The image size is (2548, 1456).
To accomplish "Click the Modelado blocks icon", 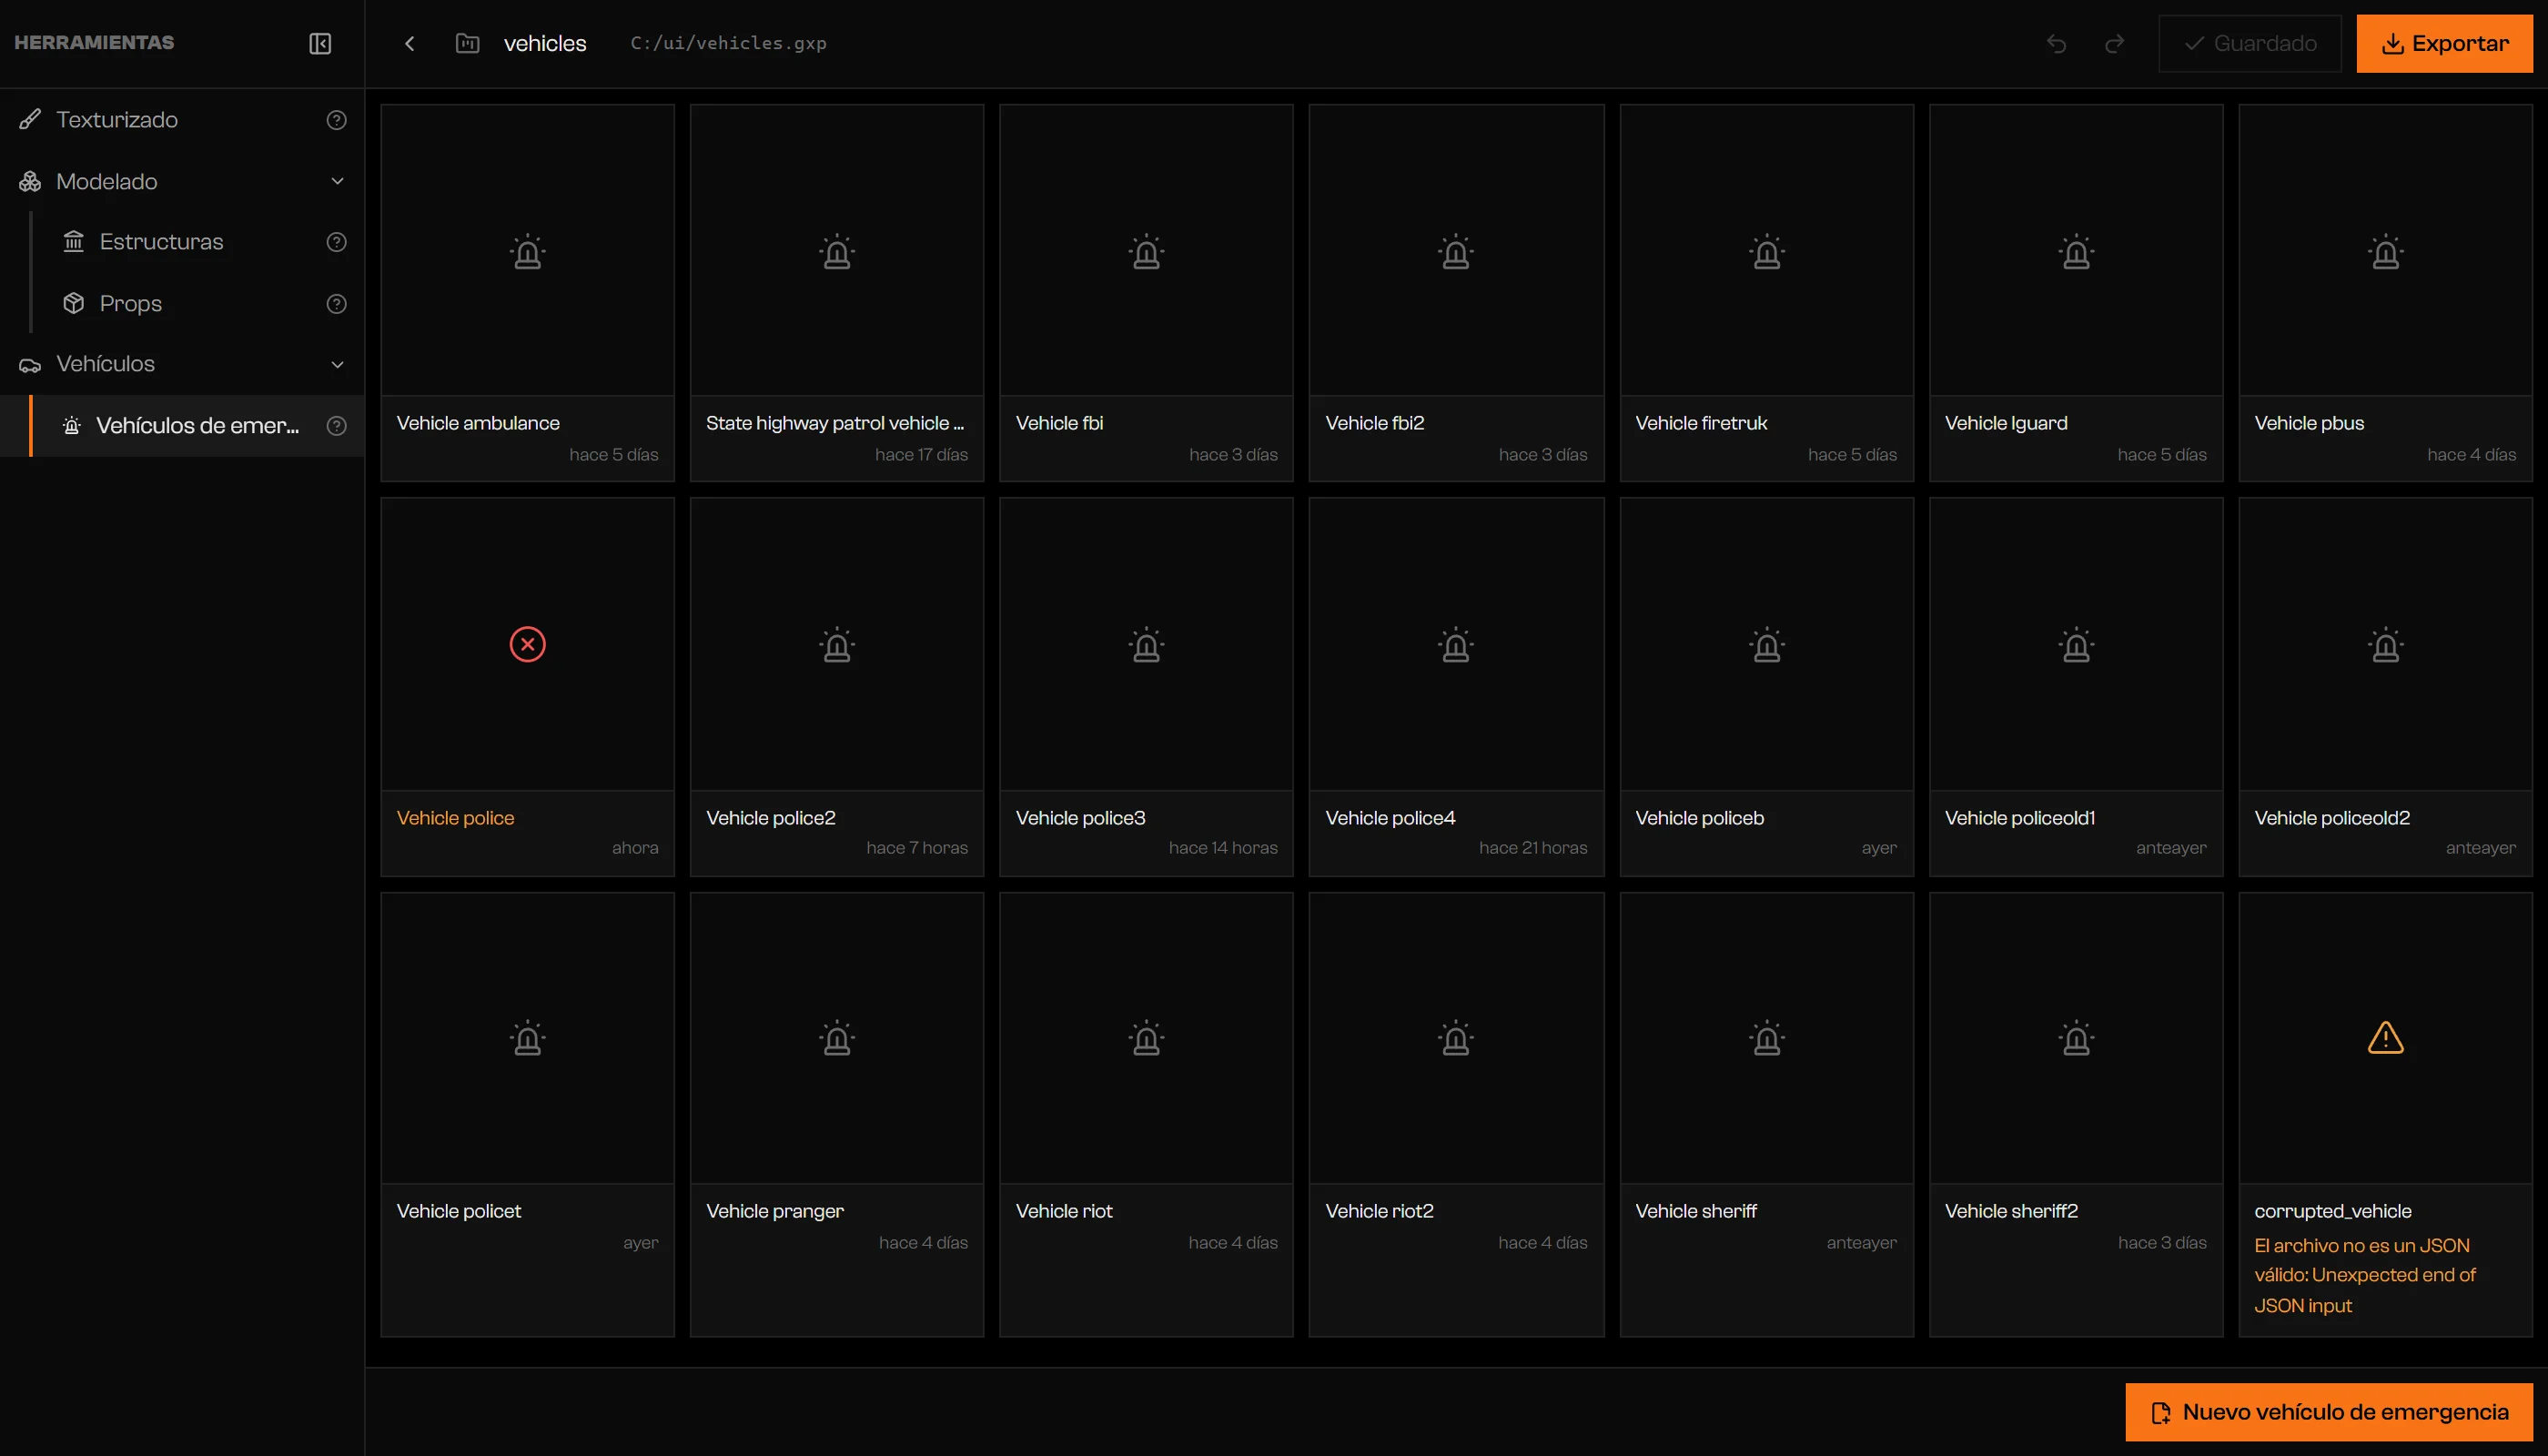I will pos(30,181).
